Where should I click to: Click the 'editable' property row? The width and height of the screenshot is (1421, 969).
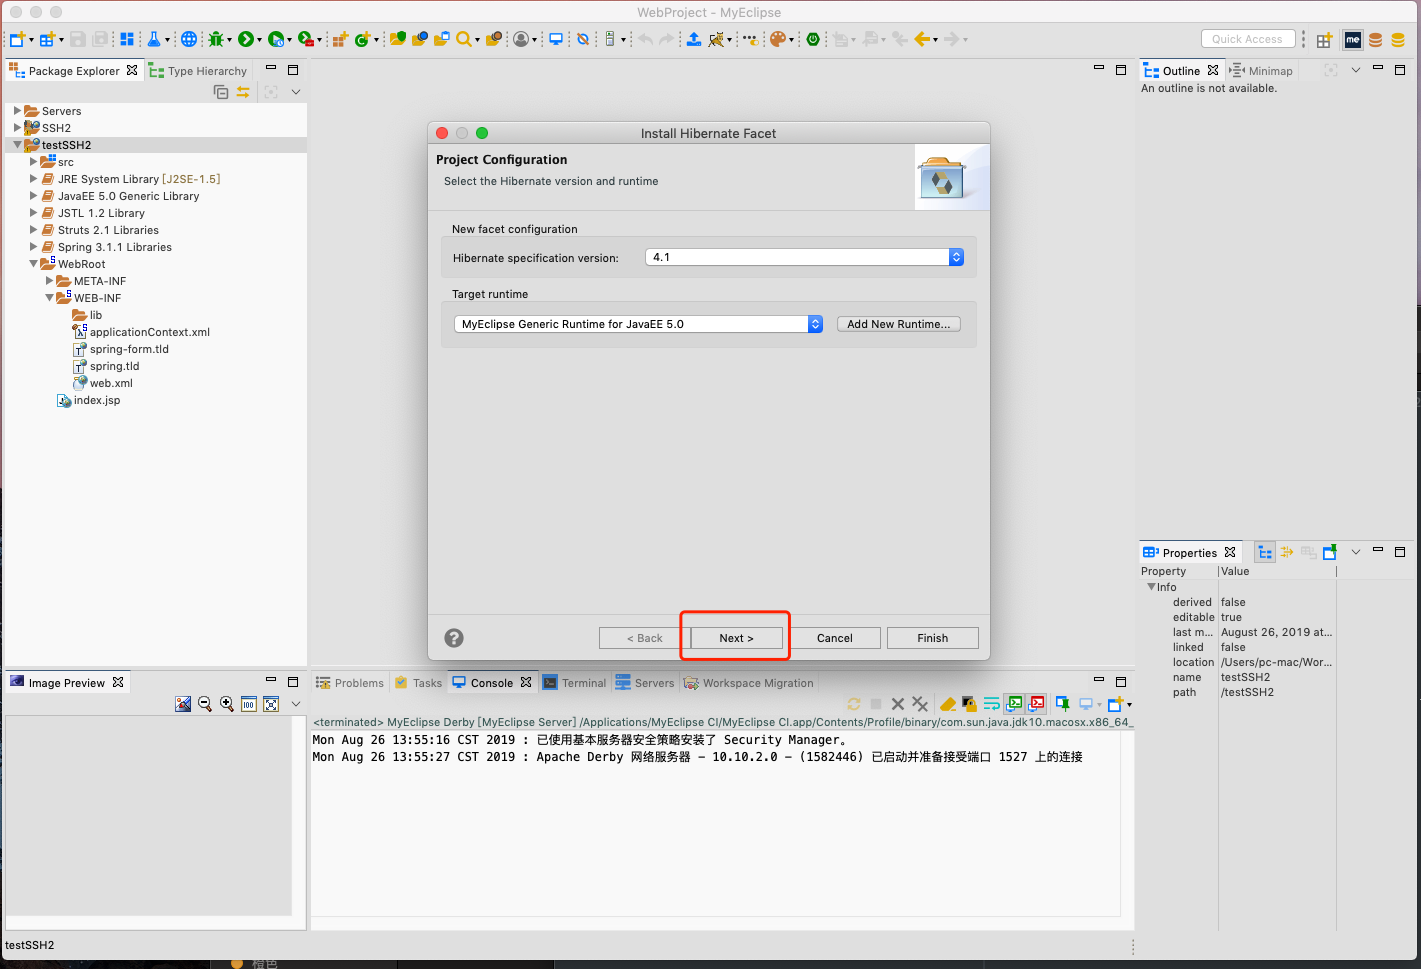coord(1238,617)
